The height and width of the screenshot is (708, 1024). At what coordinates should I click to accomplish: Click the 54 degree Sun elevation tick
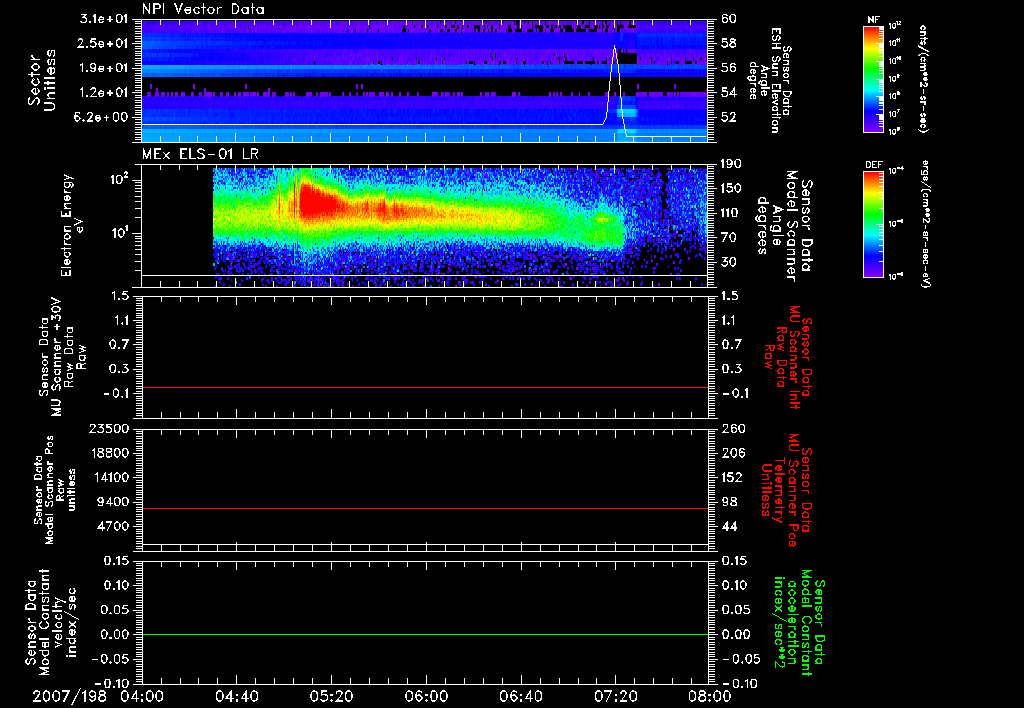coord(729,93)
